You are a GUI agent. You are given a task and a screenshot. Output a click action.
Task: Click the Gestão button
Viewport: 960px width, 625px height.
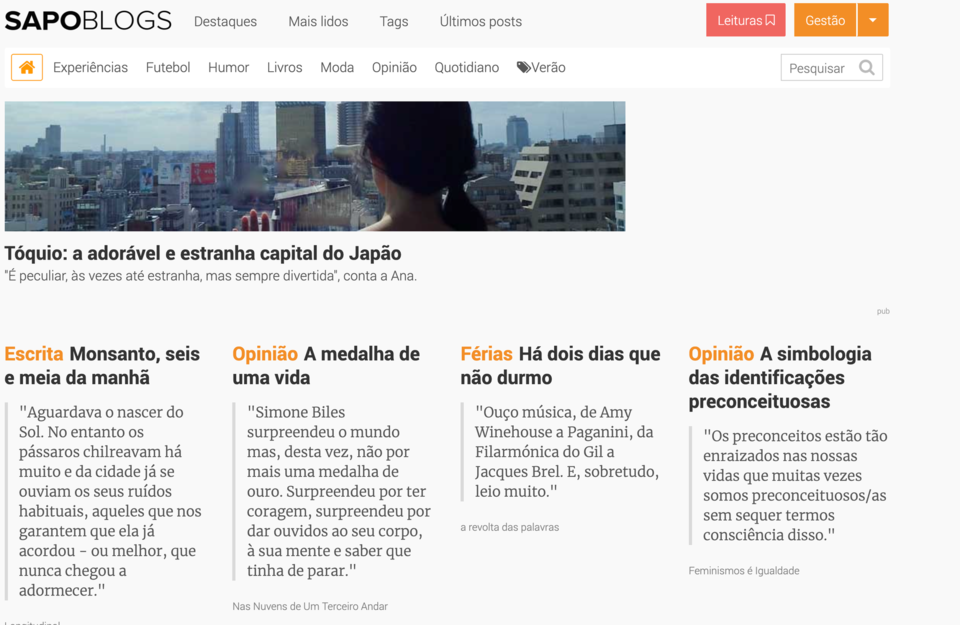[x=824, y=21]
